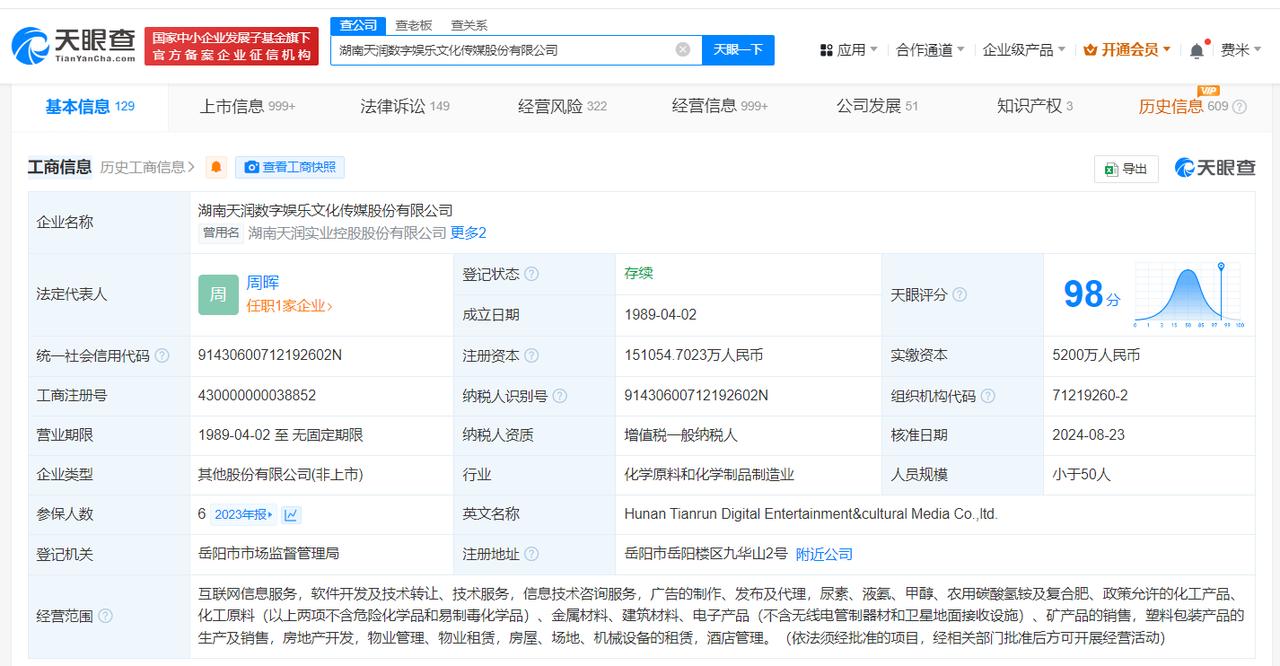Click the help icon next to 纳税人识别号
The width and height of the screenshot is (1280, 666).
[x=560, y=396]
